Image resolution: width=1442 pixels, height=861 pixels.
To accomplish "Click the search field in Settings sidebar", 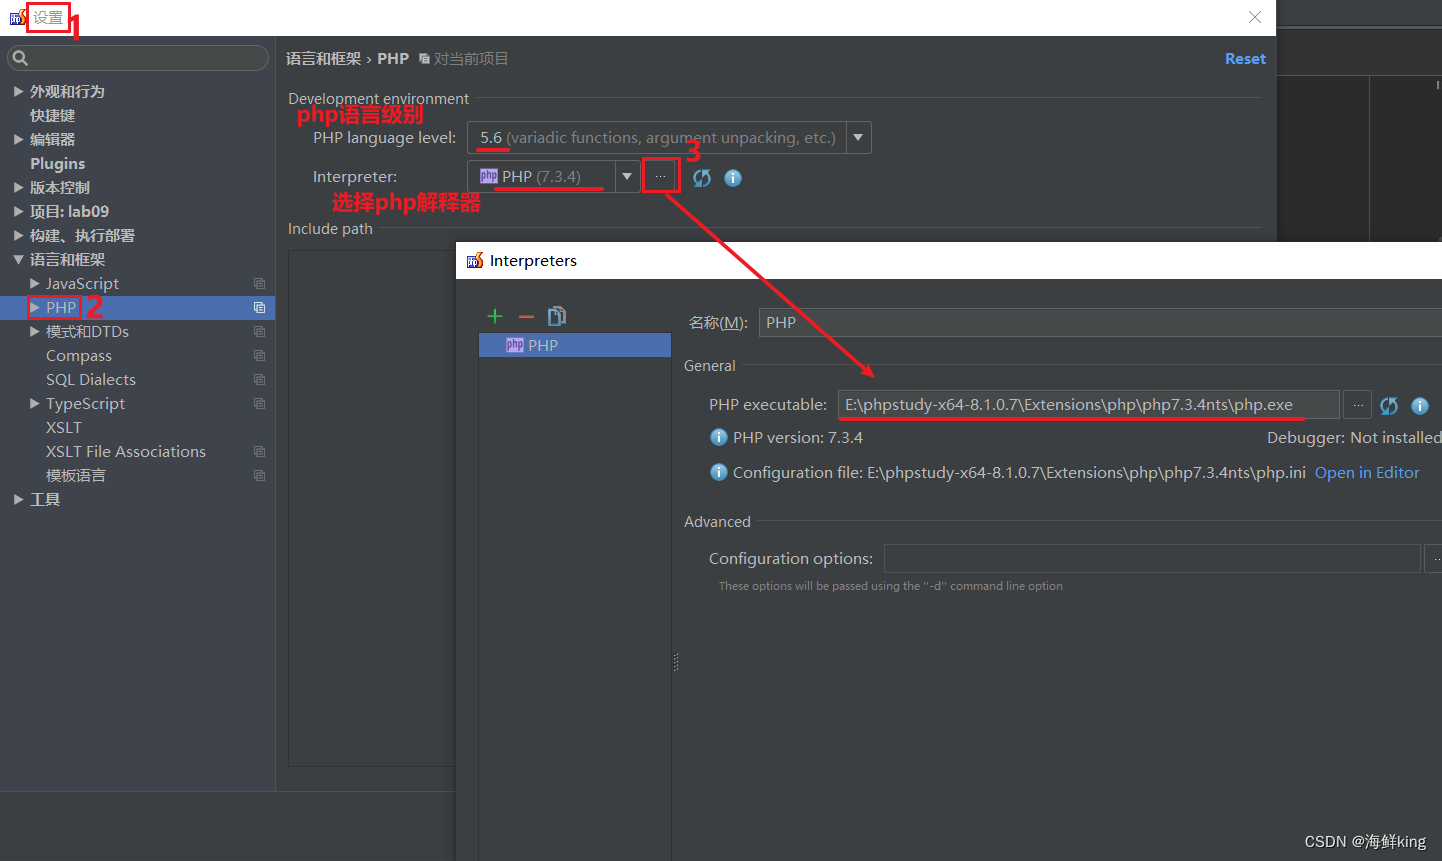I will tap(138, 58).
